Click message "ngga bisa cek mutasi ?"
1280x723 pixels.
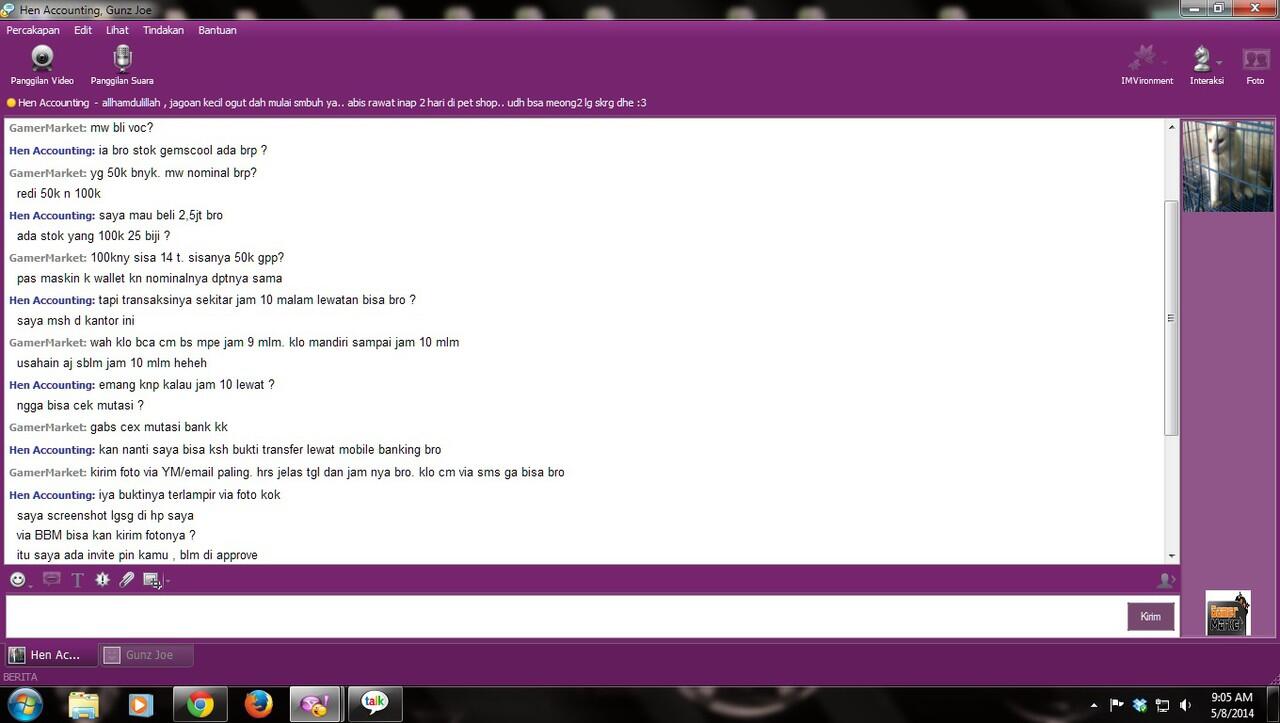[80, 406]
